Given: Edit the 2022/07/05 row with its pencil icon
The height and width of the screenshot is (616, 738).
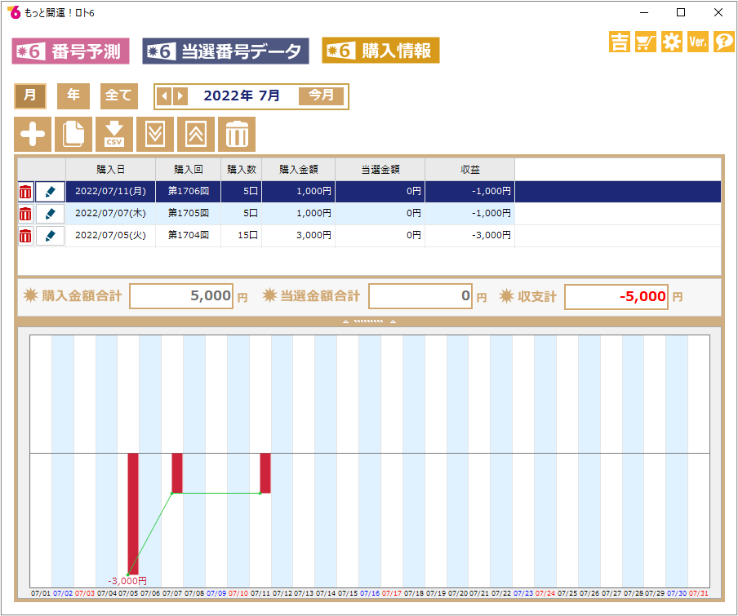Looking at the screenshot, I should [50, 235].
